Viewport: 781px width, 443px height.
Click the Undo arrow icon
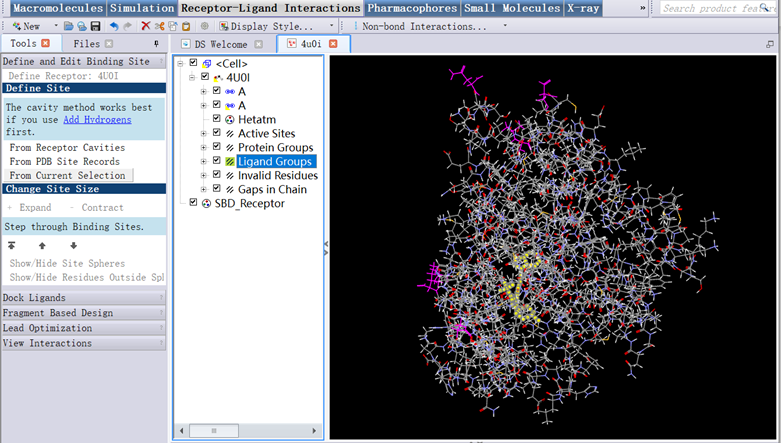pyautogui.click(x=113, y=26)
